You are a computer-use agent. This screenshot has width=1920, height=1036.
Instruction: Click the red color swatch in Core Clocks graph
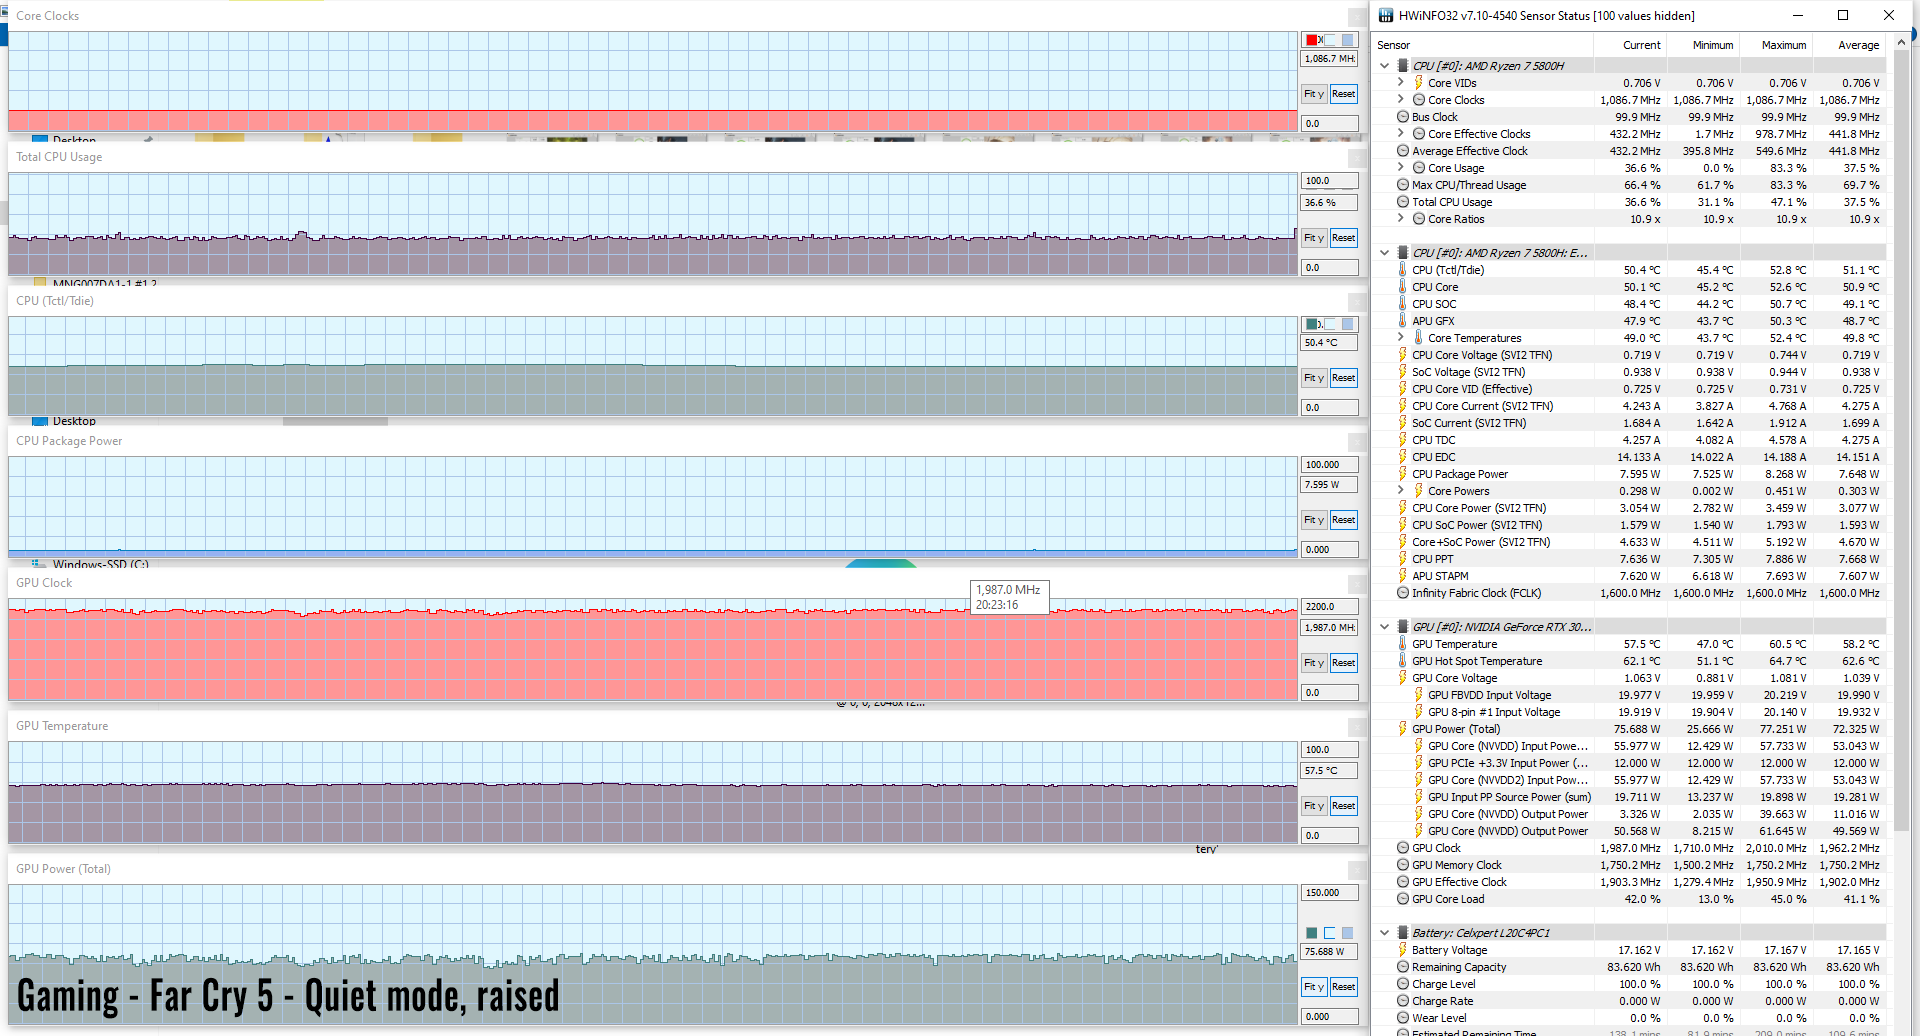[x=1312, y=40]
